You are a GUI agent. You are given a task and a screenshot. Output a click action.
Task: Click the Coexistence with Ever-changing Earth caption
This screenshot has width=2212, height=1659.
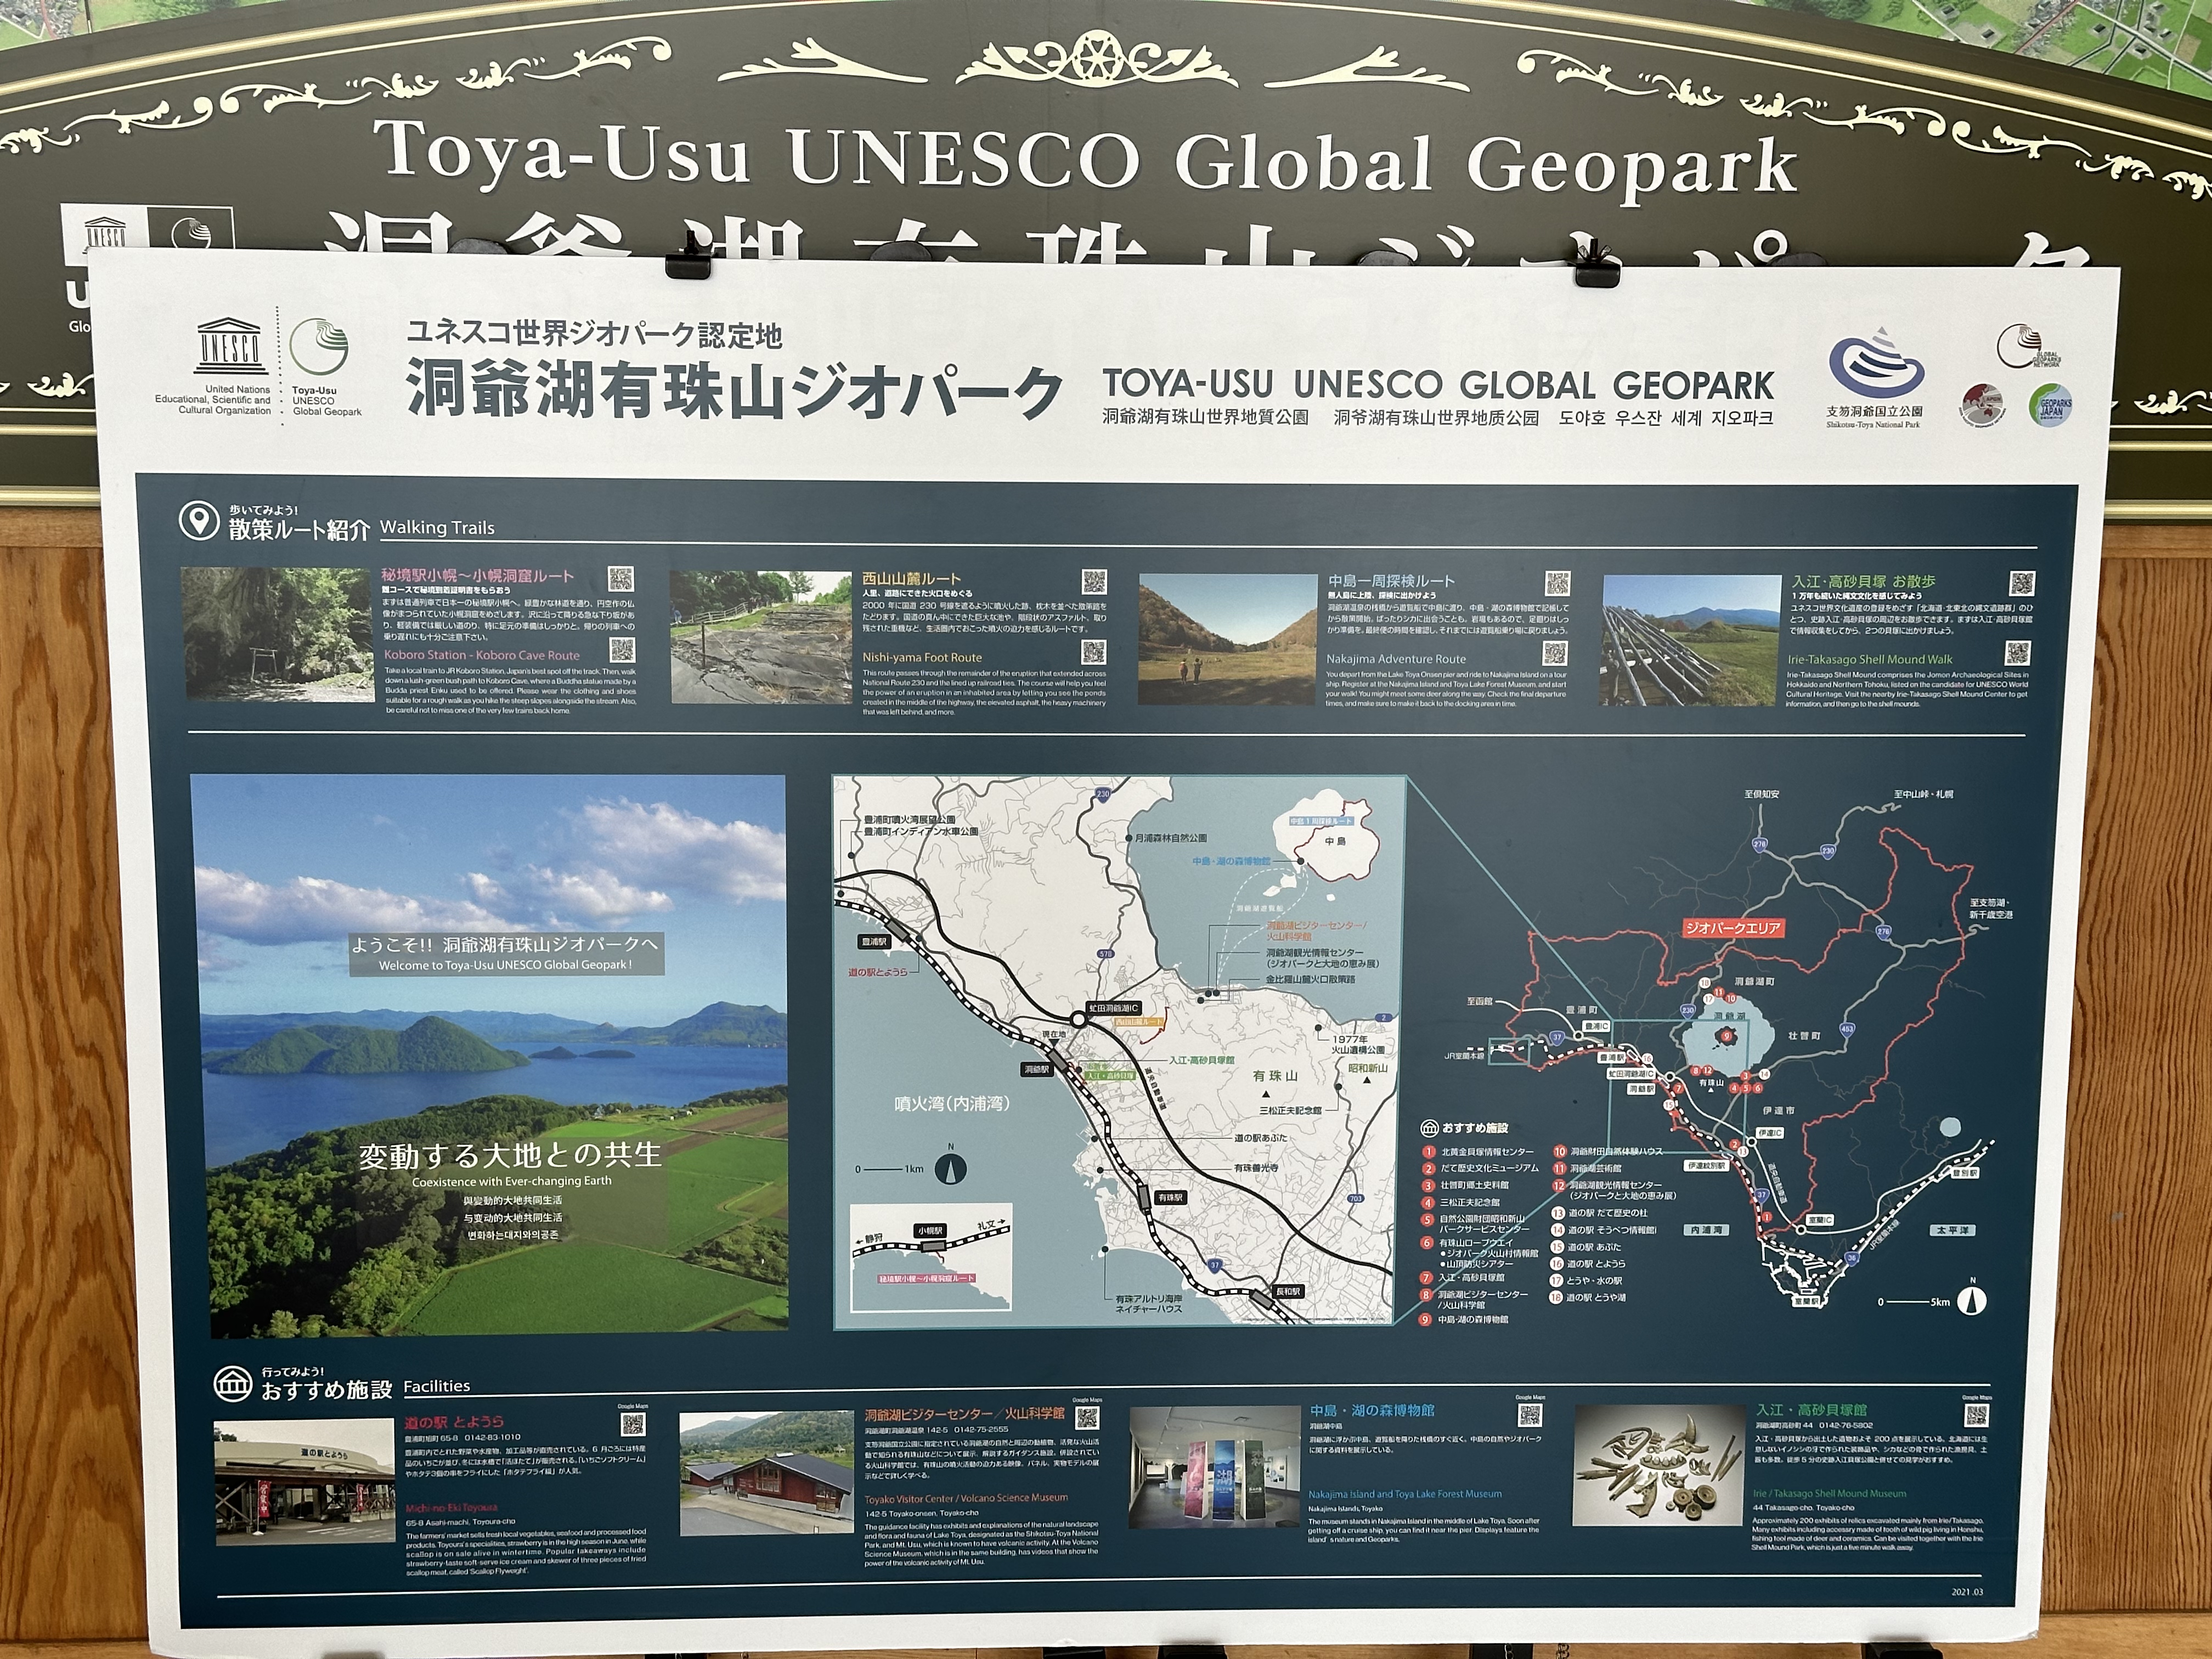click(x=511, y=1181)
